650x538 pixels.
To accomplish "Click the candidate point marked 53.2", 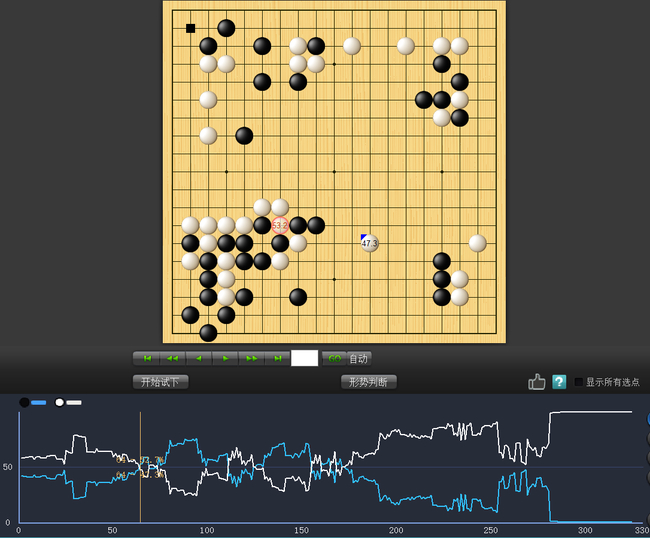I will pos(280,225).
